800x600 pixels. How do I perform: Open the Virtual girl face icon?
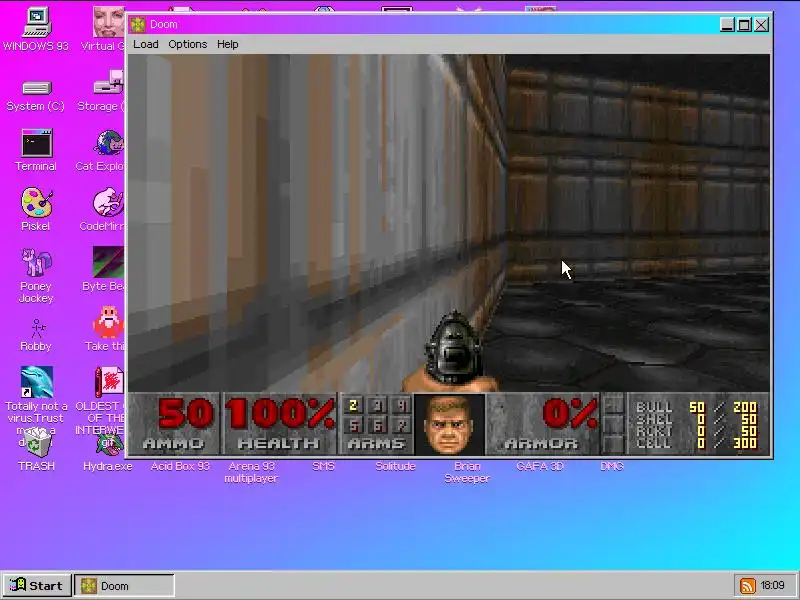(108, 21)
